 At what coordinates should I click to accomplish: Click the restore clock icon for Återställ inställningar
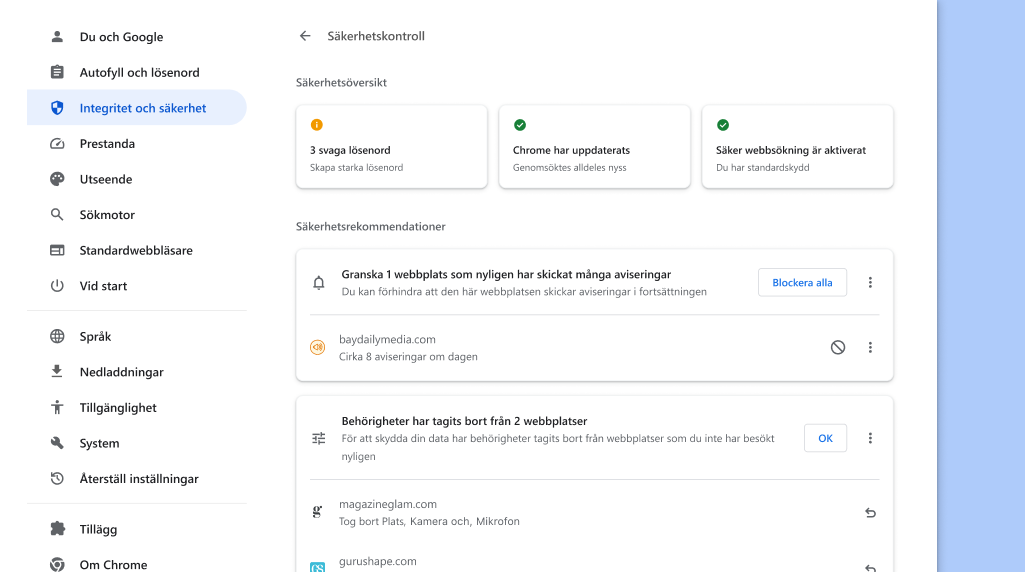(58, 479)
